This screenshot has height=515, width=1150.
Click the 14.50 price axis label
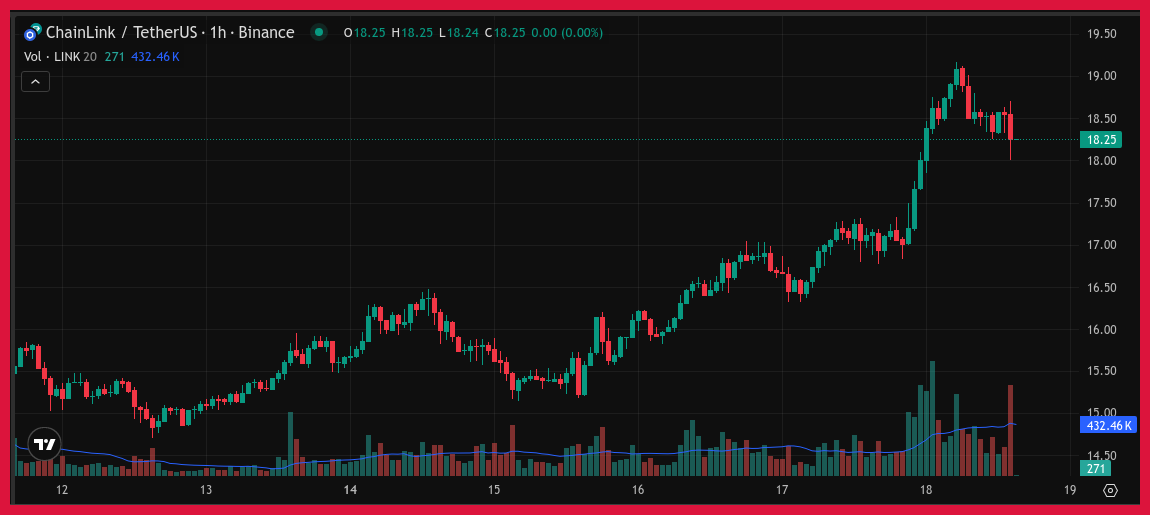[1101, 456]
